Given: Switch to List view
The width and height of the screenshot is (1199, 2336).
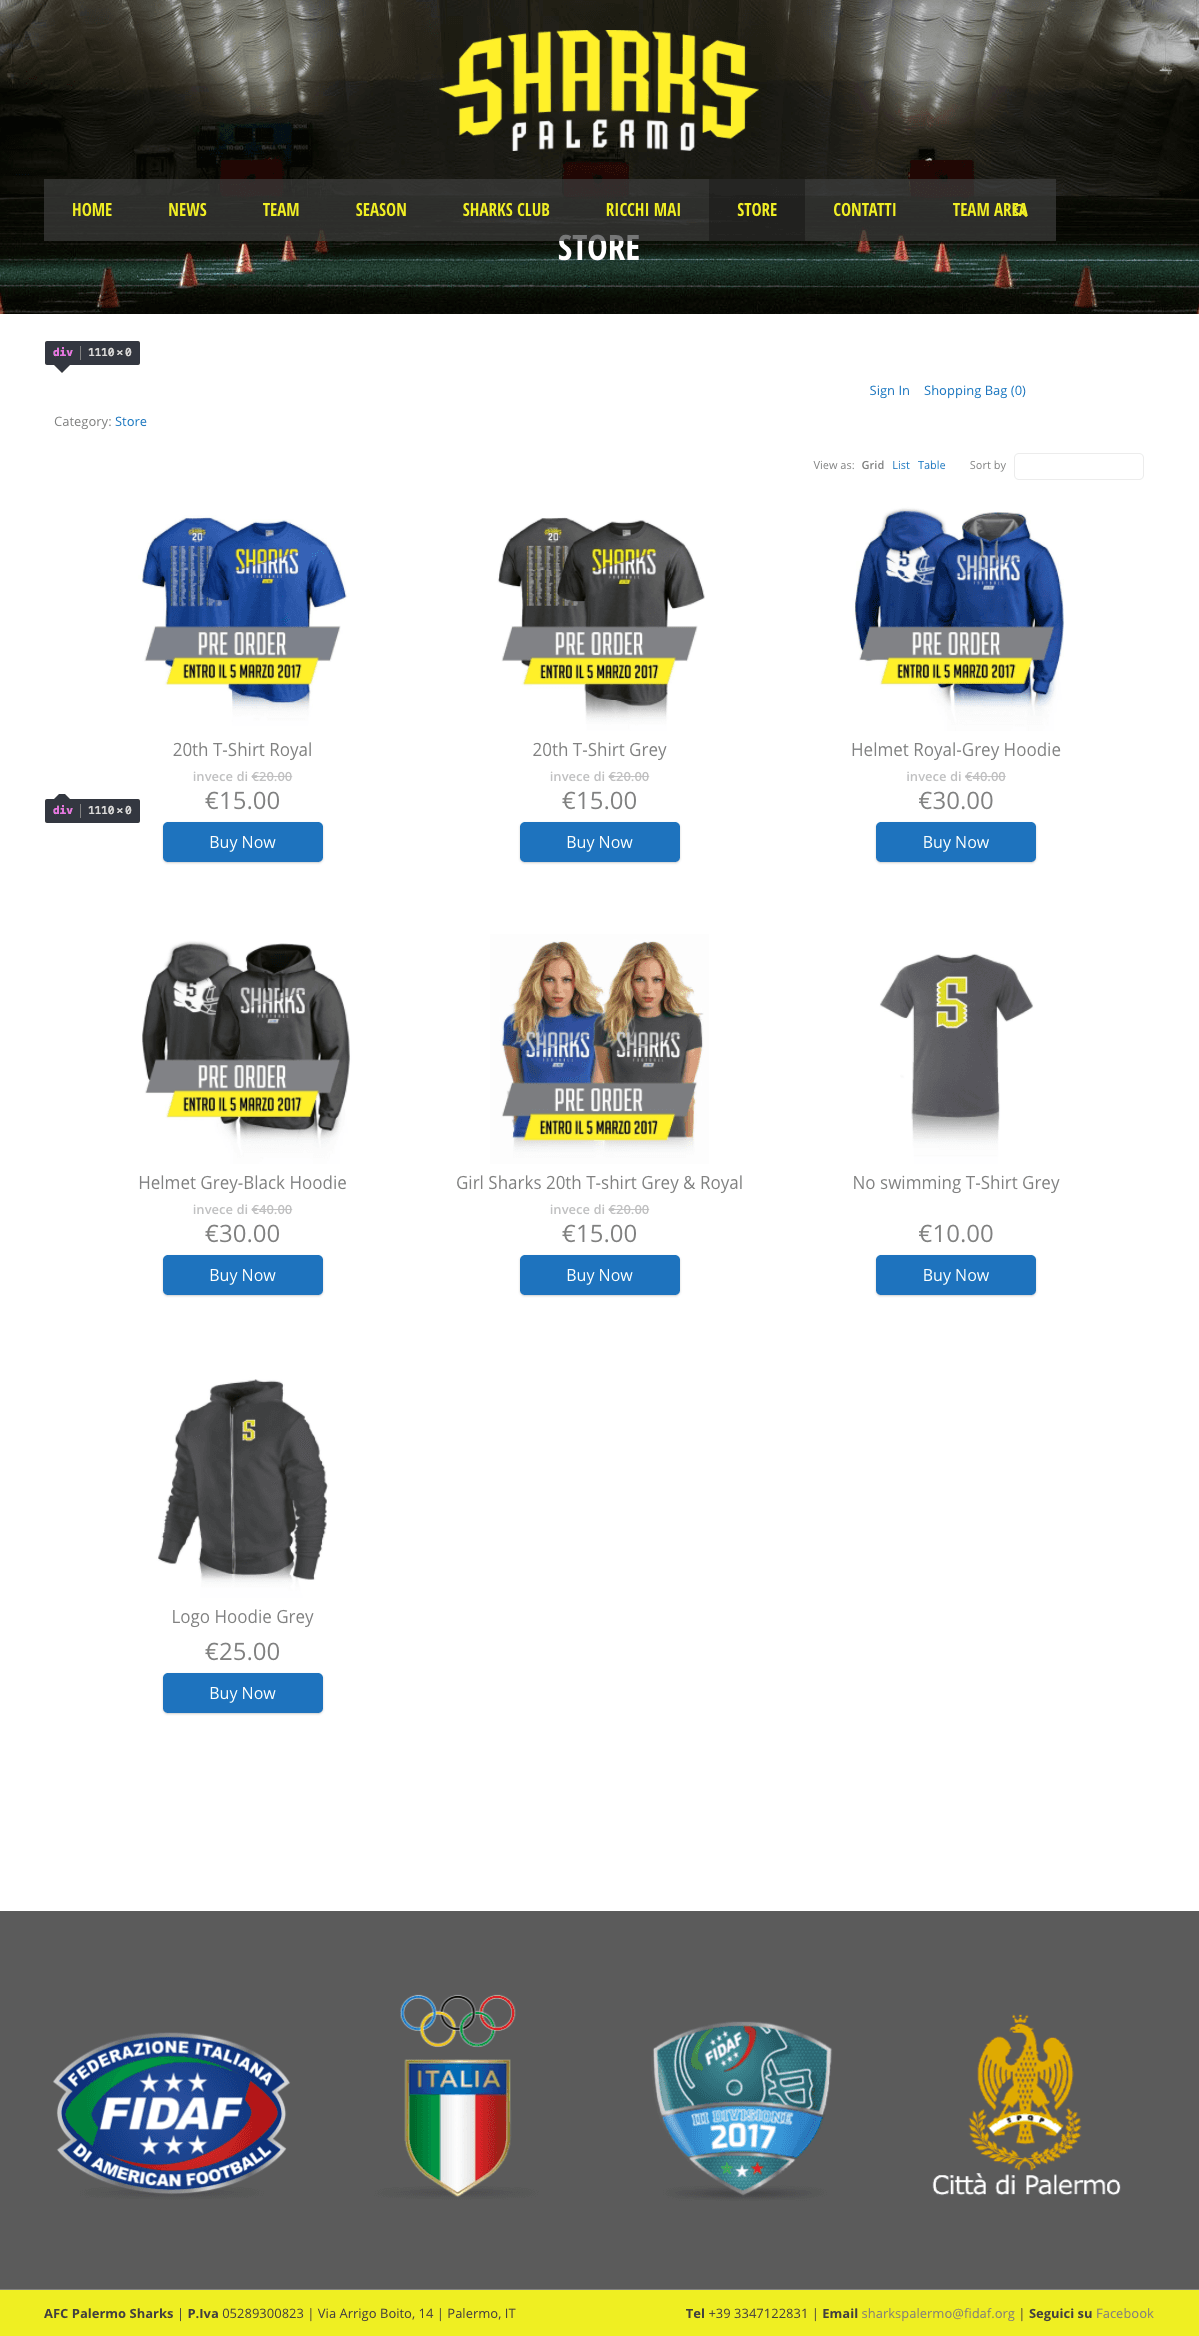Looking at the screenshot, I should (x=901, y=465).
